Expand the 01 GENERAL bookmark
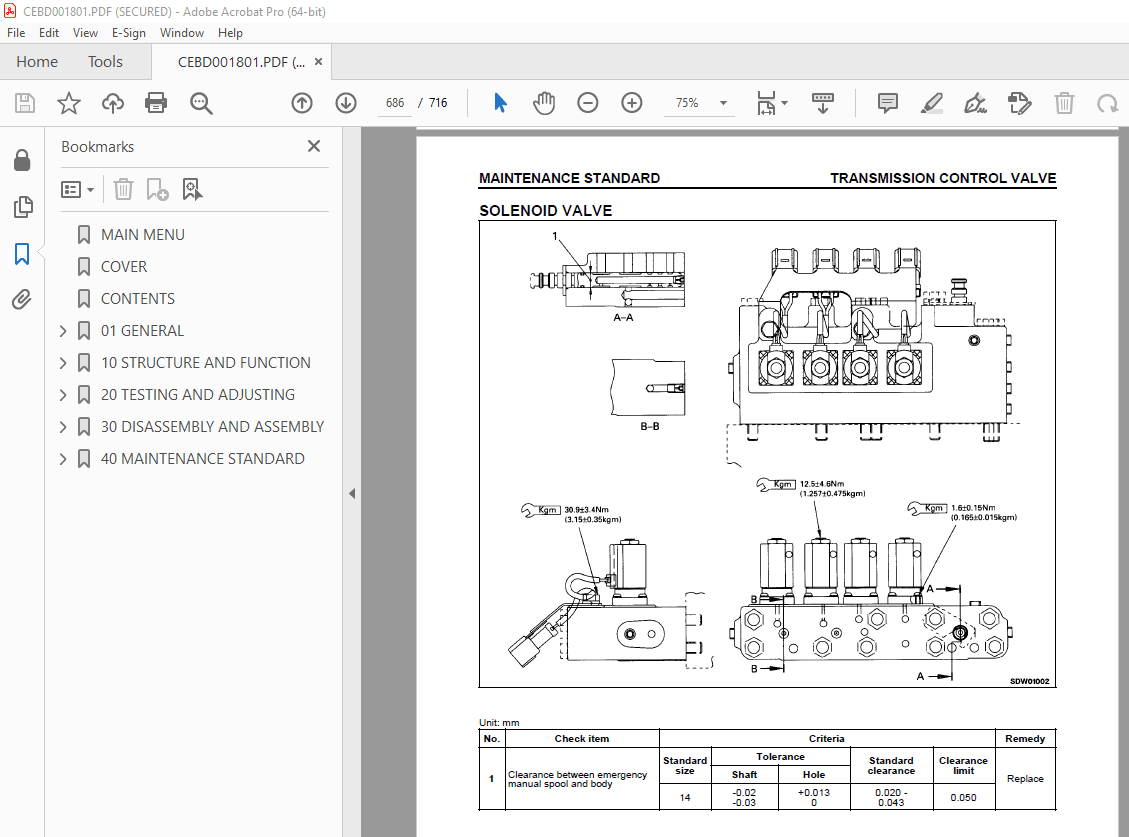 coord(63,331)
